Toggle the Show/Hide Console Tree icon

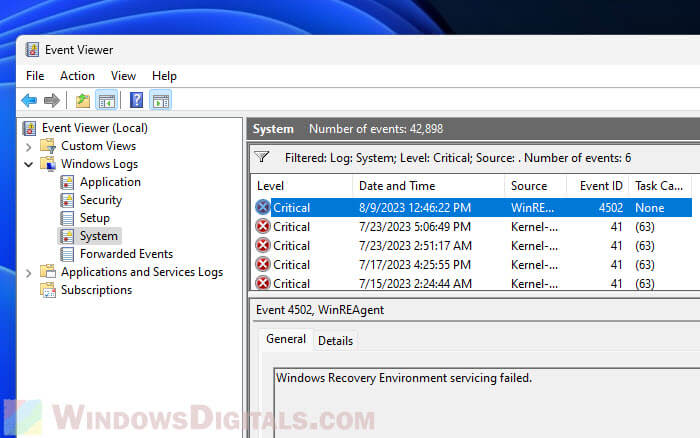click(107, 100)
